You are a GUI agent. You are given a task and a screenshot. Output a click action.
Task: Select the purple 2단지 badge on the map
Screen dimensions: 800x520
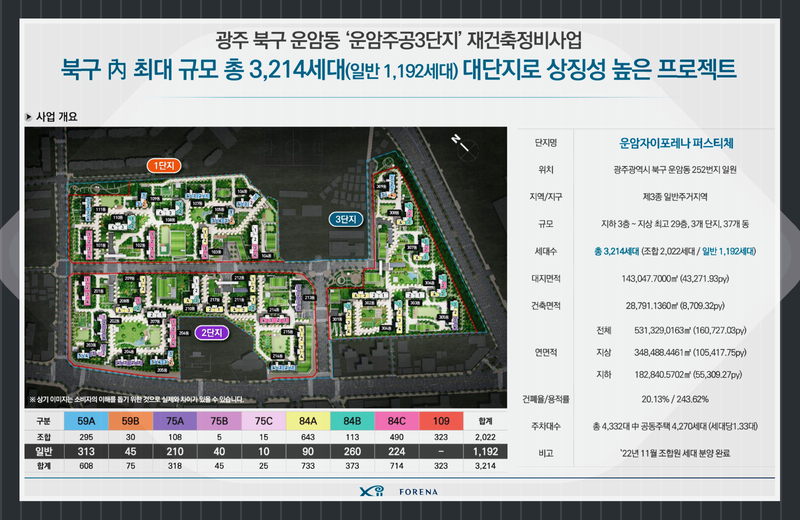coord(212,333)
